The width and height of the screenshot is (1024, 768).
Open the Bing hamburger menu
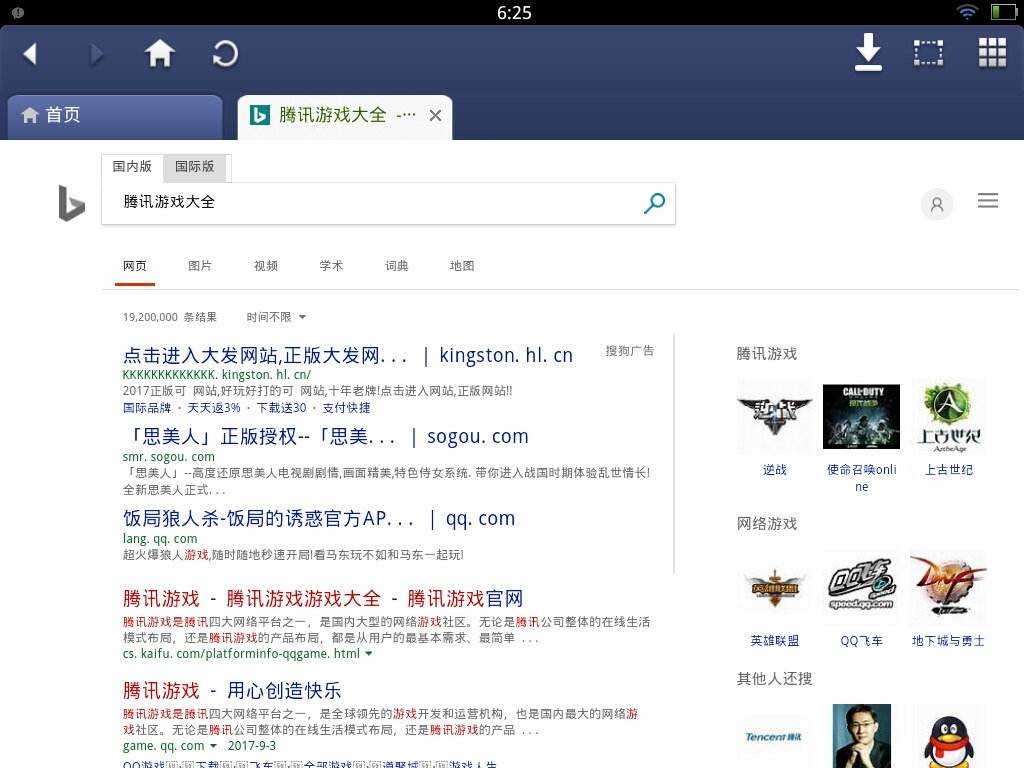987,200
